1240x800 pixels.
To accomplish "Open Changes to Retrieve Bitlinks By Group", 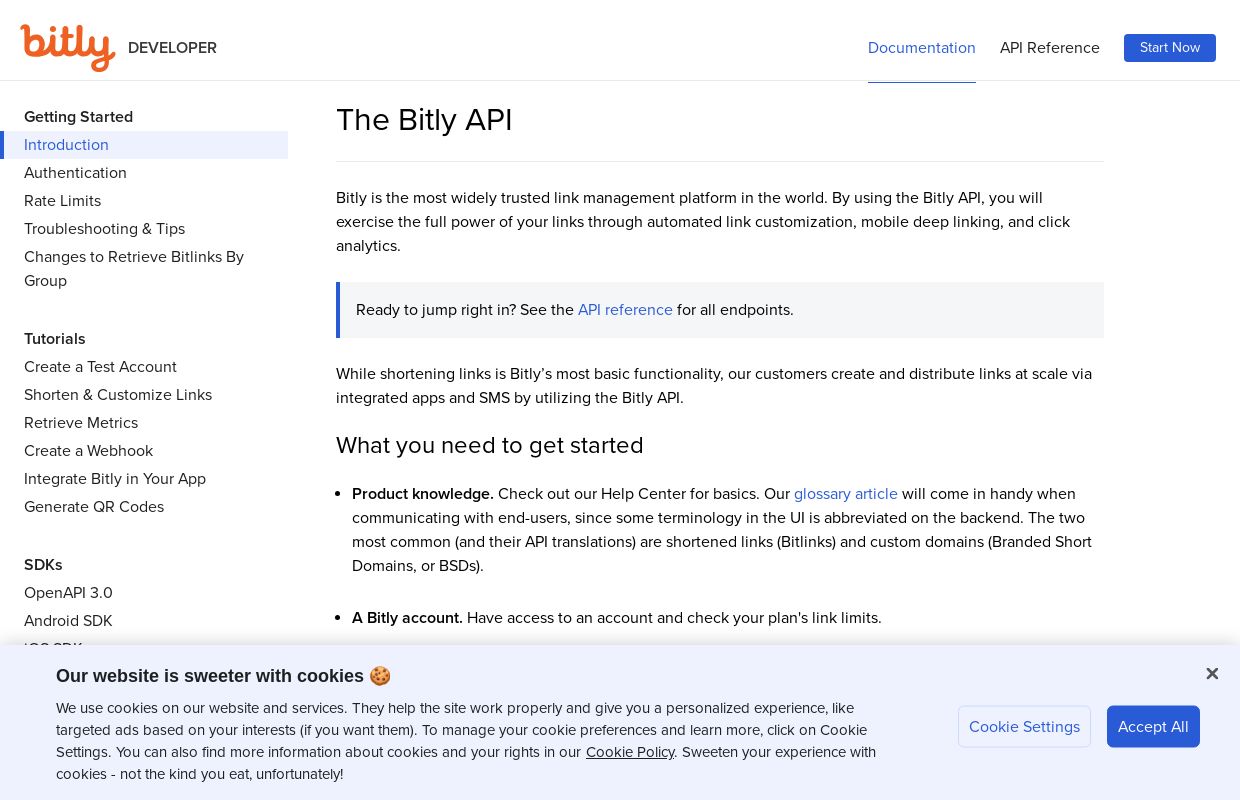I will [134, 269].
